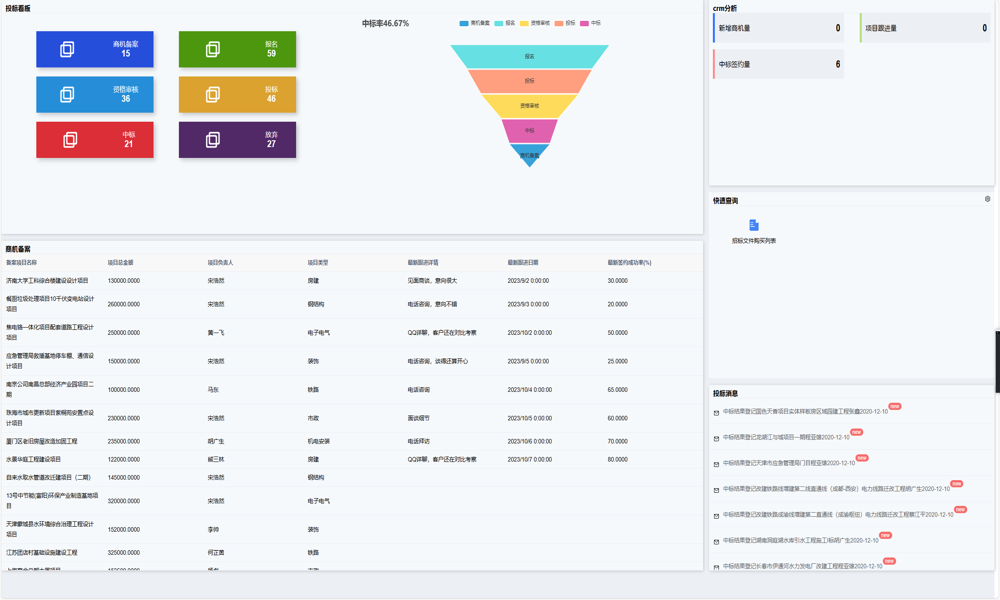
Task: Click the copy icon on the green 报名 card
Action: 213,49
